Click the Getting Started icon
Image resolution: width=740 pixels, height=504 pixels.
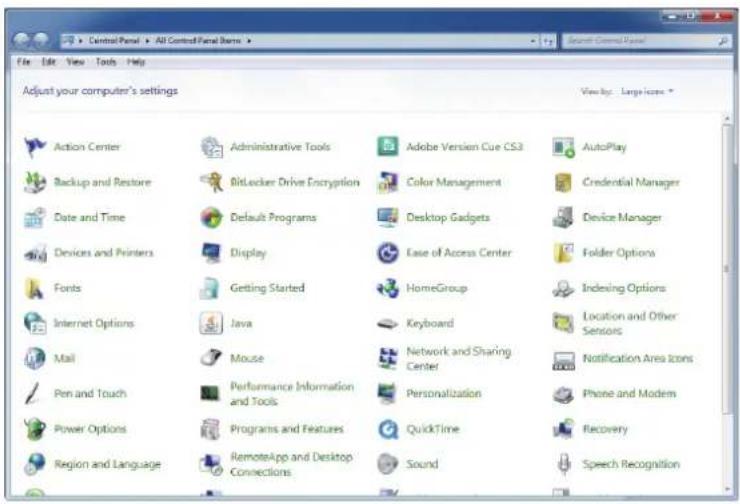click(210, 288)
